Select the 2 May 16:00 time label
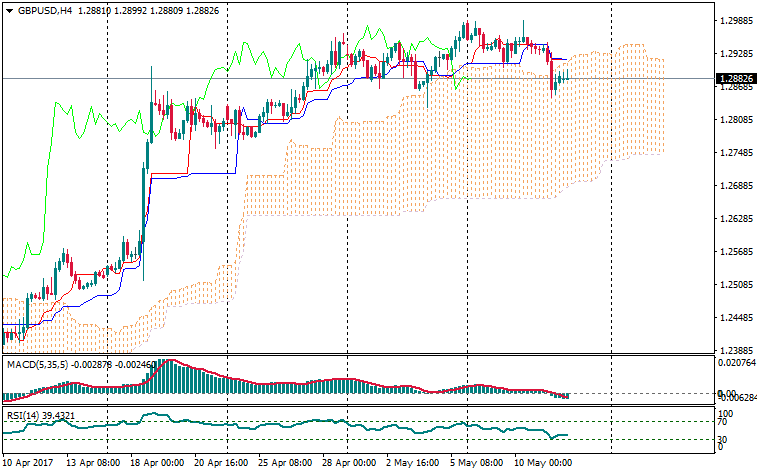 coord(413,464)
